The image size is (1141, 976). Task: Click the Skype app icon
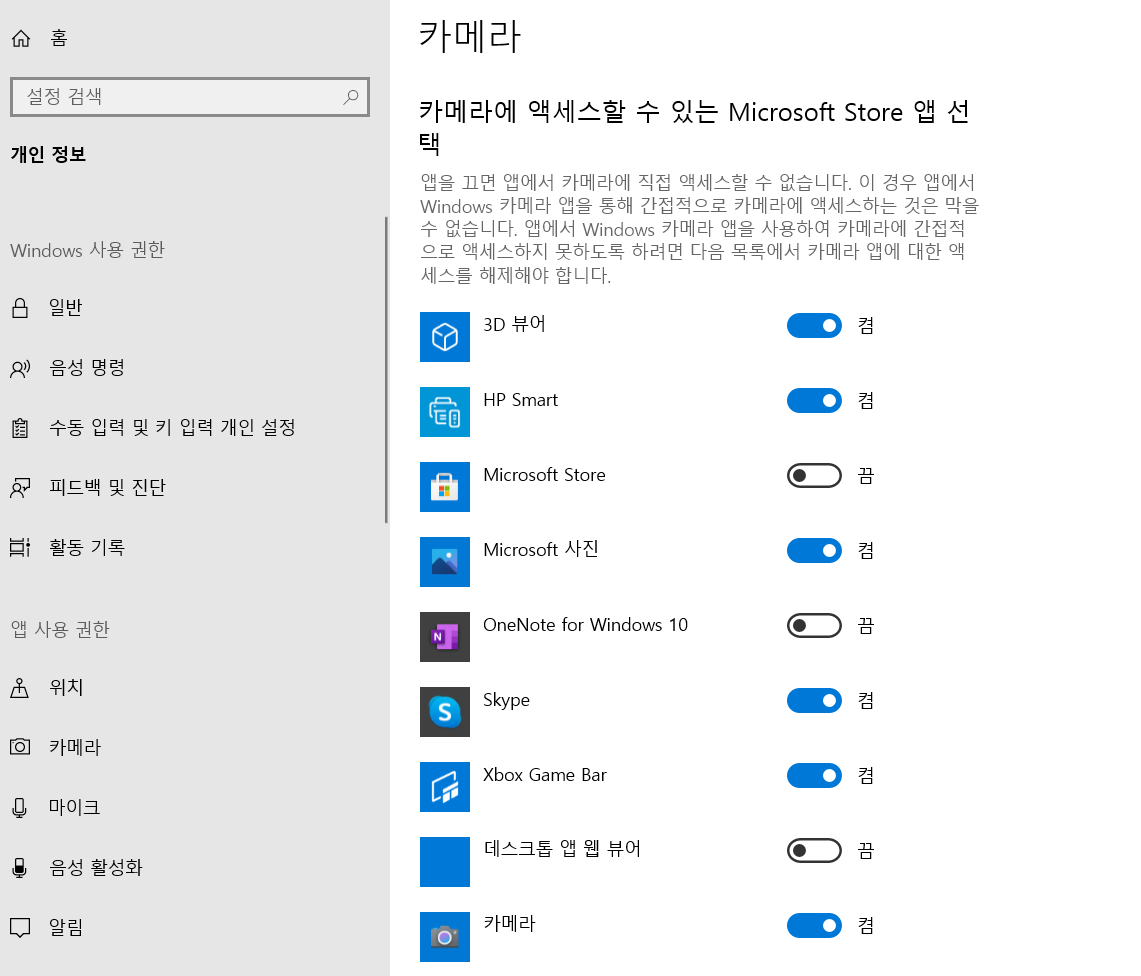point(445,712)
